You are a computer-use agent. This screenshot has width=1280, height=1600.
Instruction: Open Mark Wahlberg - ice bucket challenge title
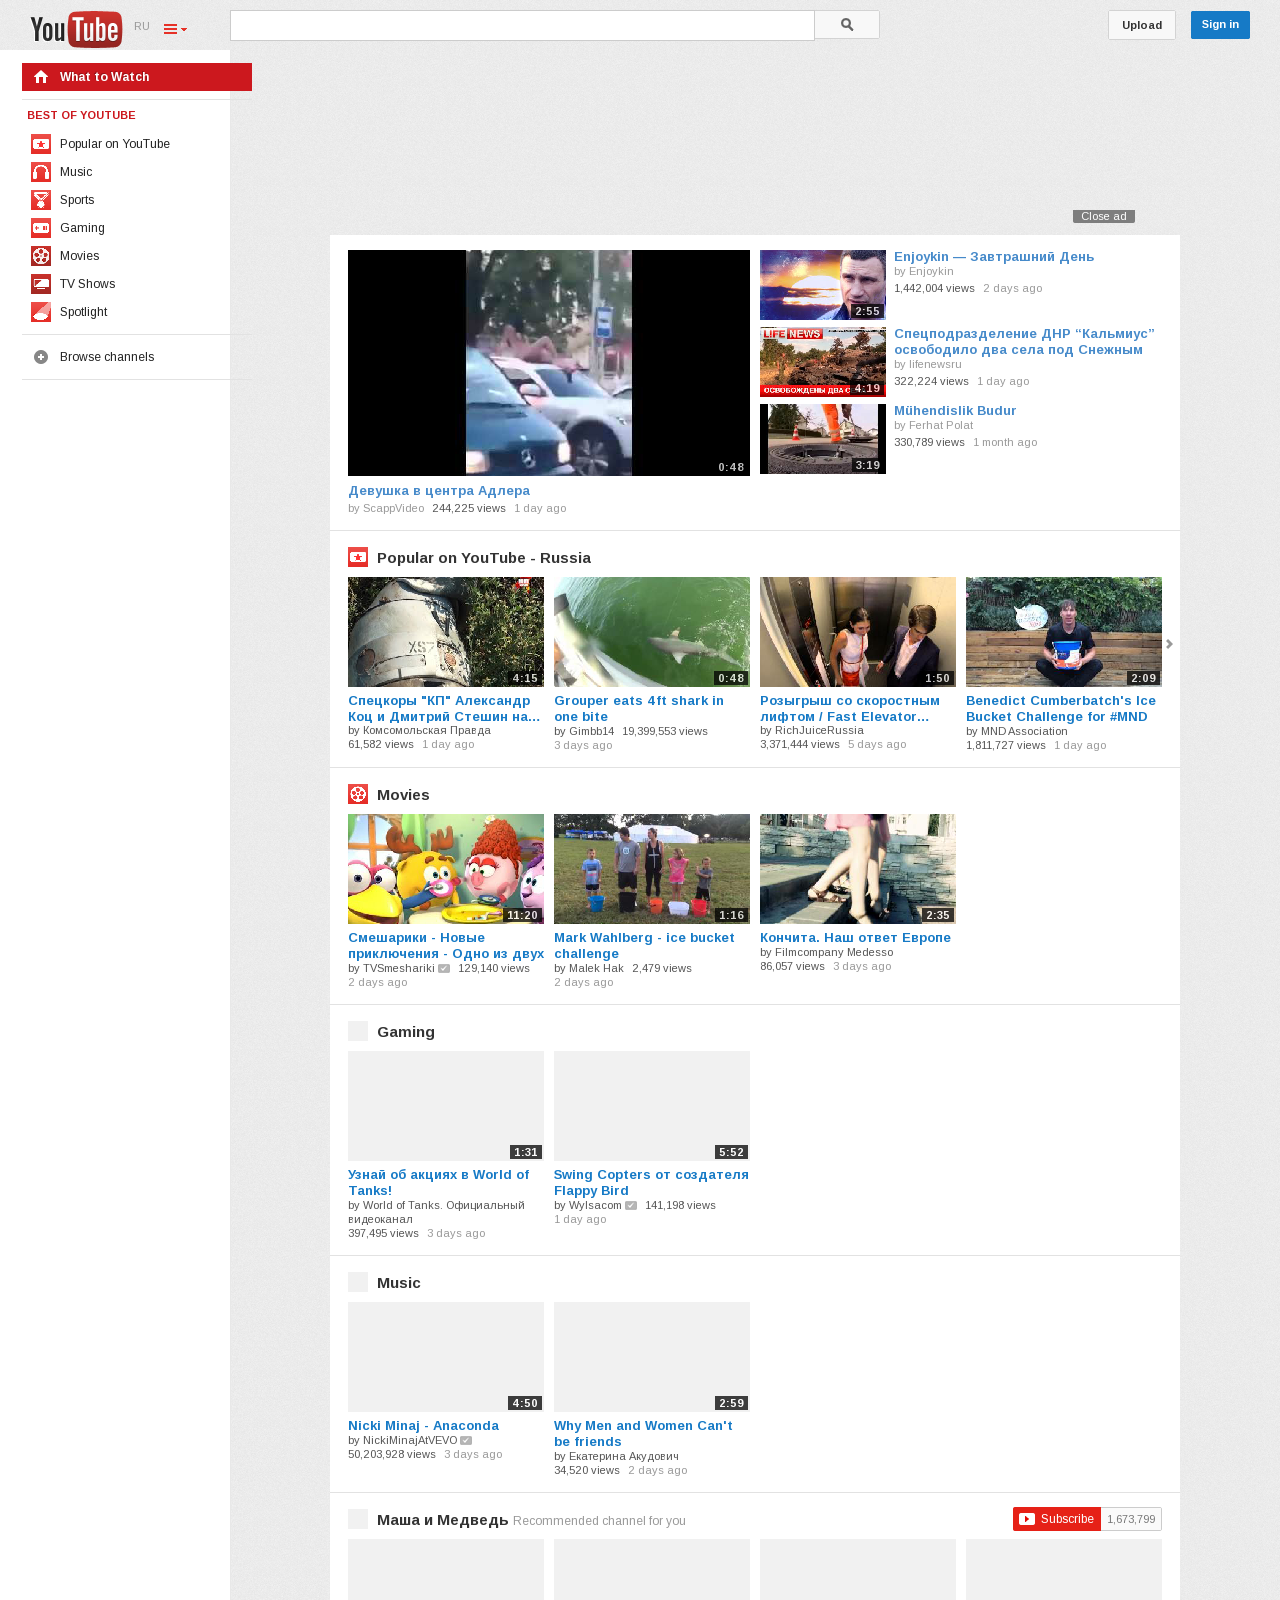(644, 946)
